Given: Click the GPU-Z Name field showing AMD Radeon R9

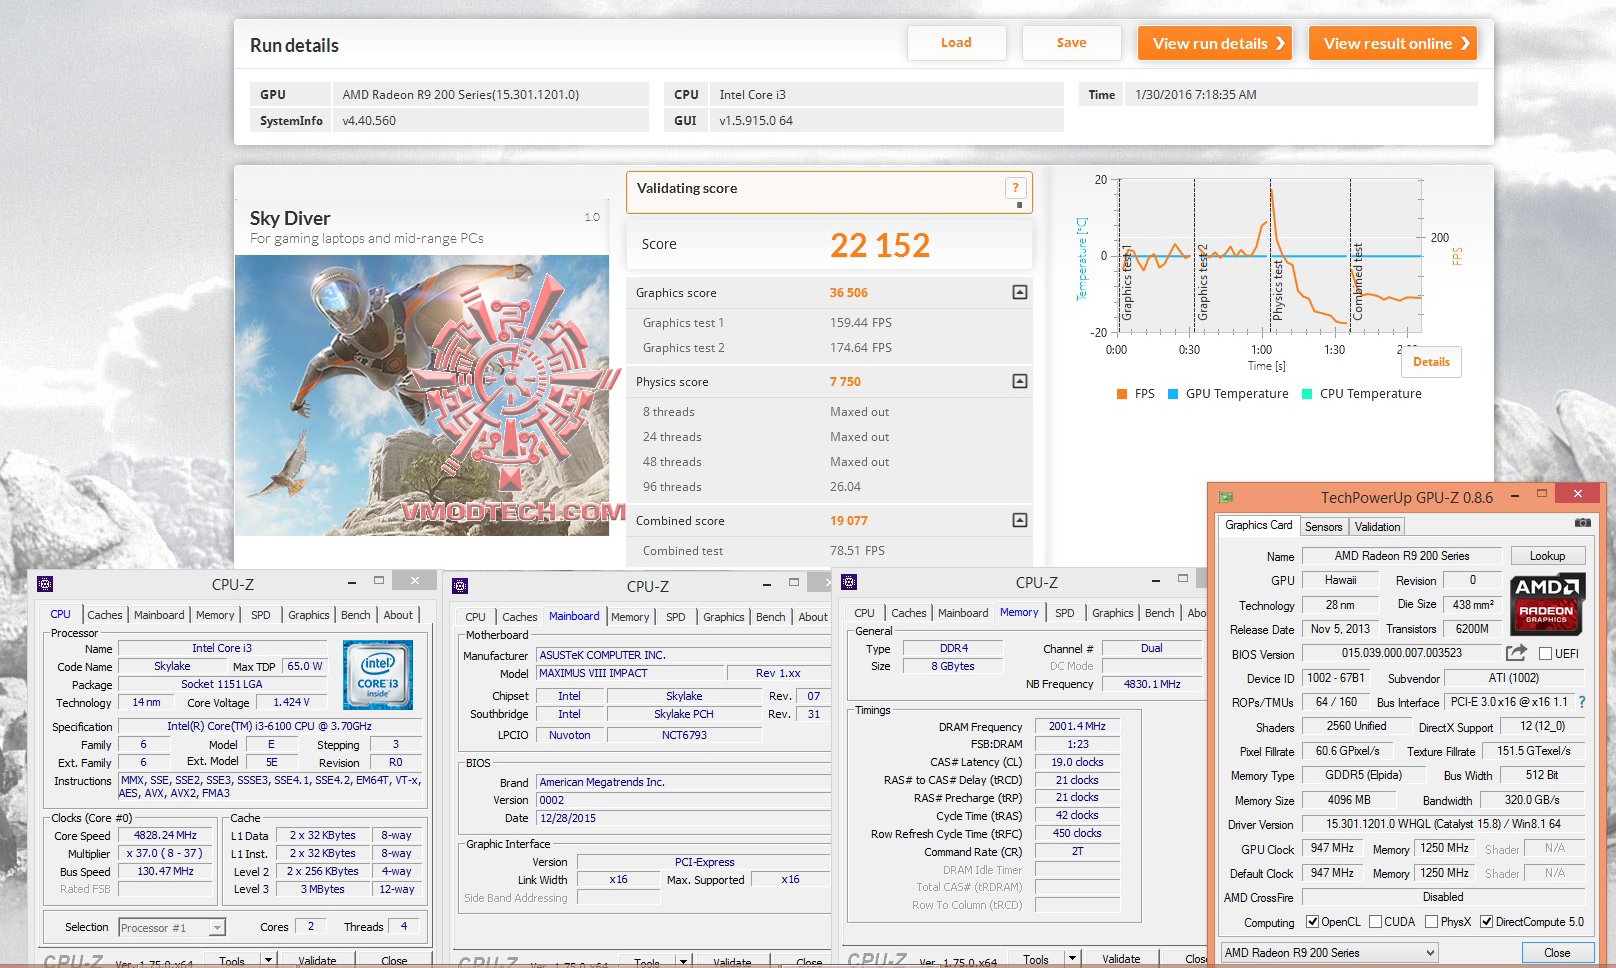Looking at the screenshot, I should pyautogui.click(x=1401, y=556).
